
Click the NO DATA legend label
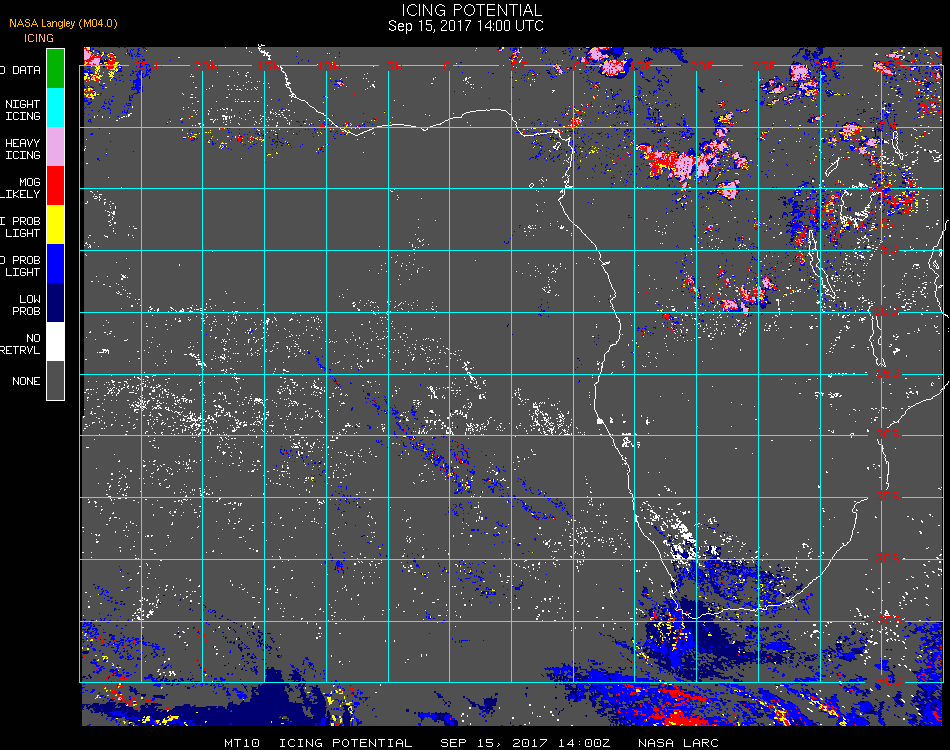tap(21, 70)
